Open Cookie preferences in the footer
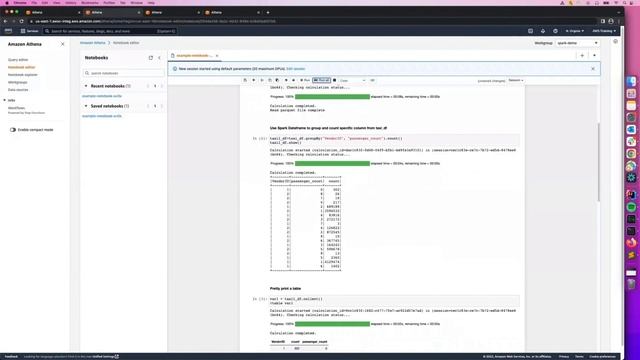 pyautogui.click(x=602, y=357)
